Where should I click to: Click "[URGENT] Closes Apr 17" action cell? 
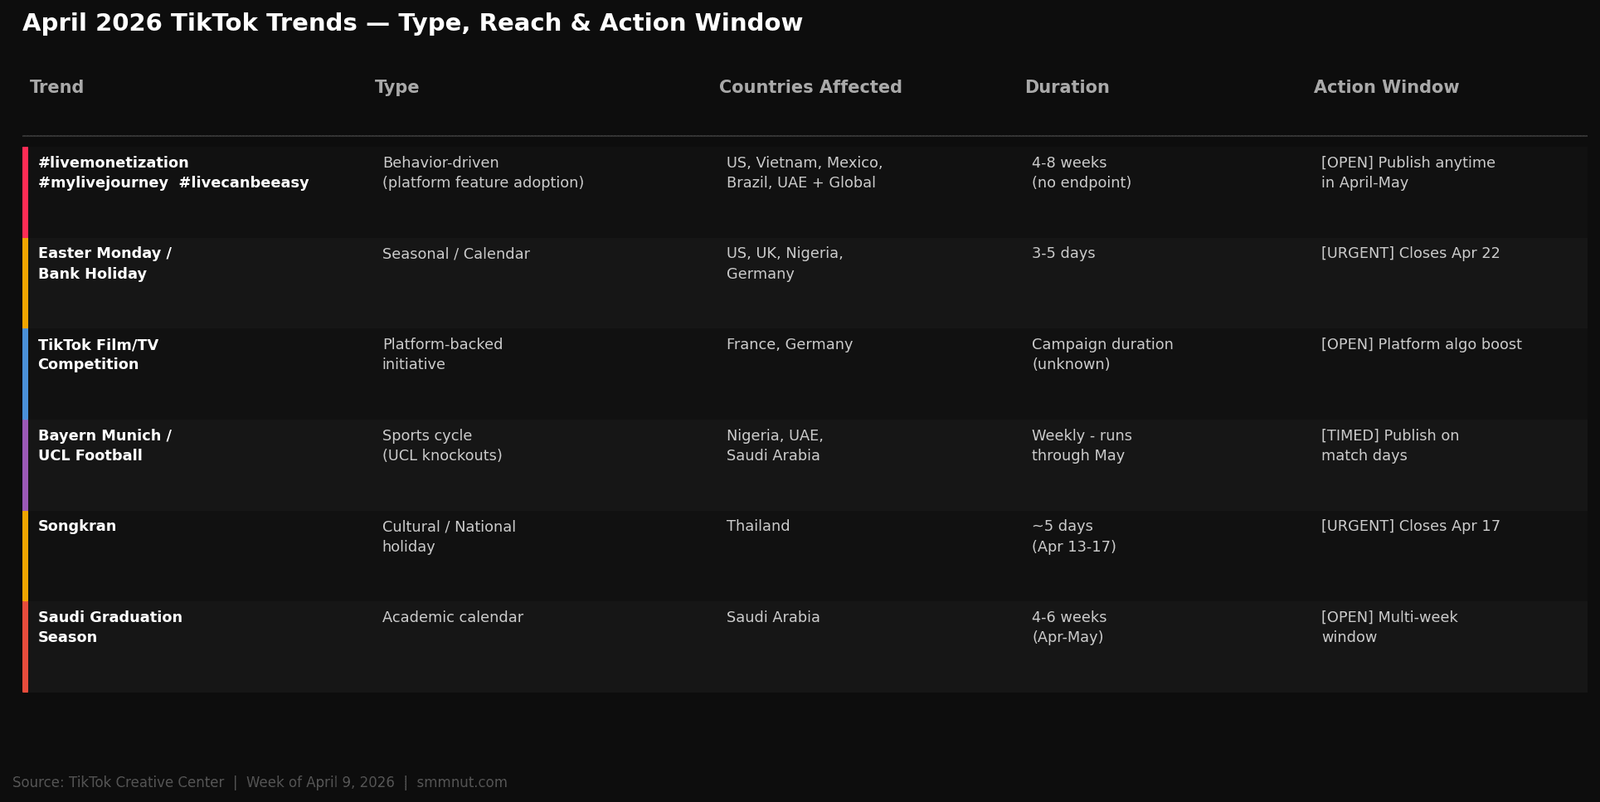pyautogui.click(x=1409, y=526)
